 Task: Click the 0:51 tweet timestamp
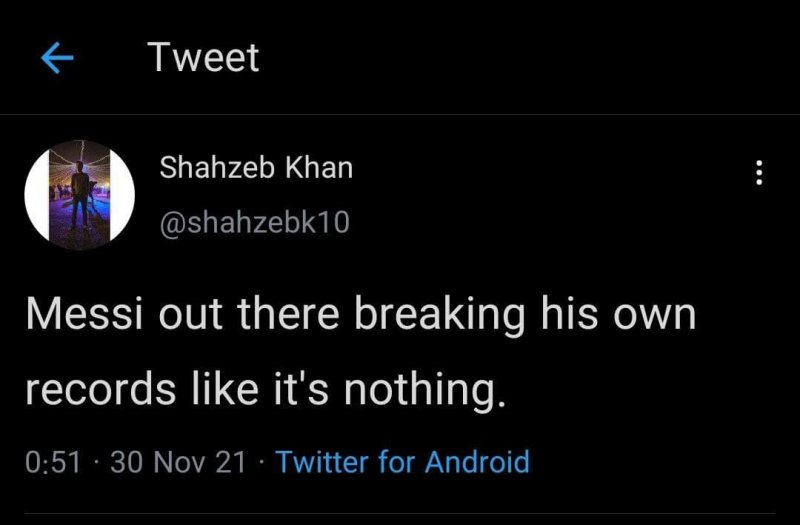click(x=52, y=462)
